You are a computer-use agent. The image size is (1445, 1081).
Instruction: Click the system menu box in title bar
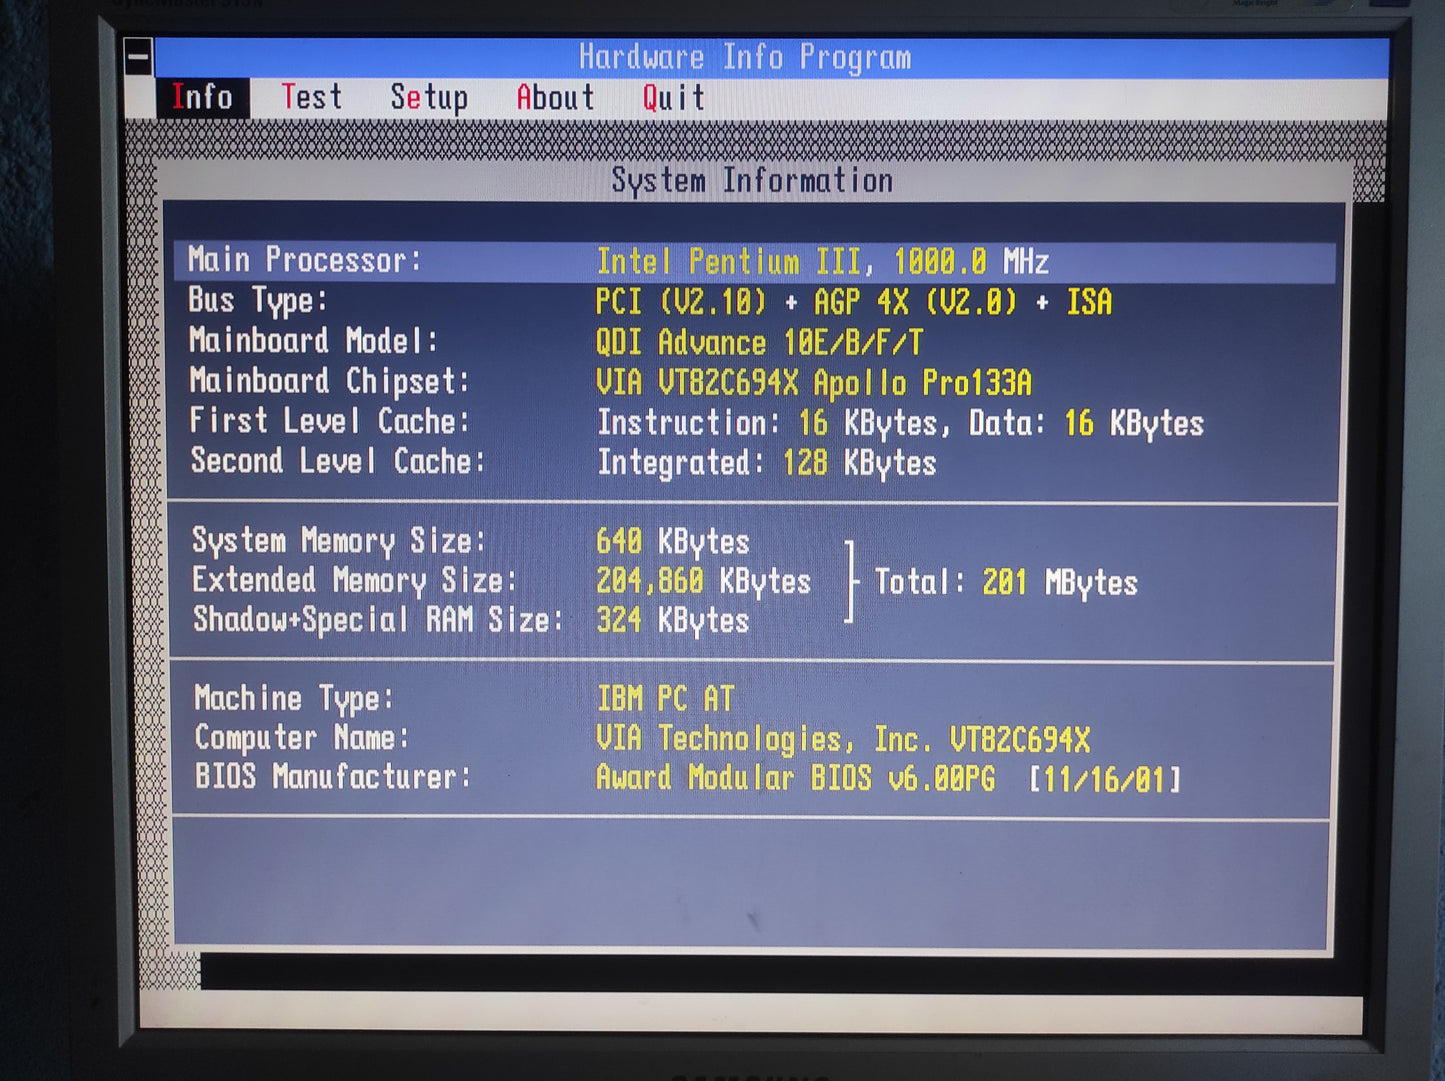click(138, 57)
